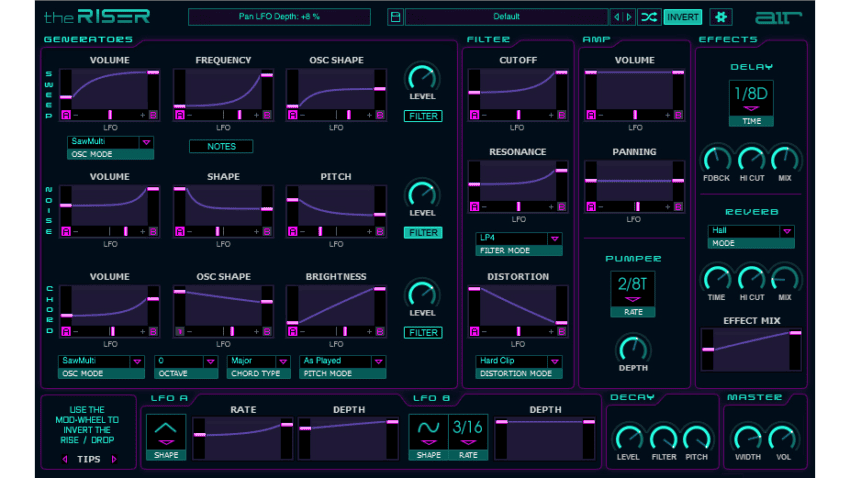Click the next tip arrow
This screenshot has width=850, height=478.
pos(114,459)
